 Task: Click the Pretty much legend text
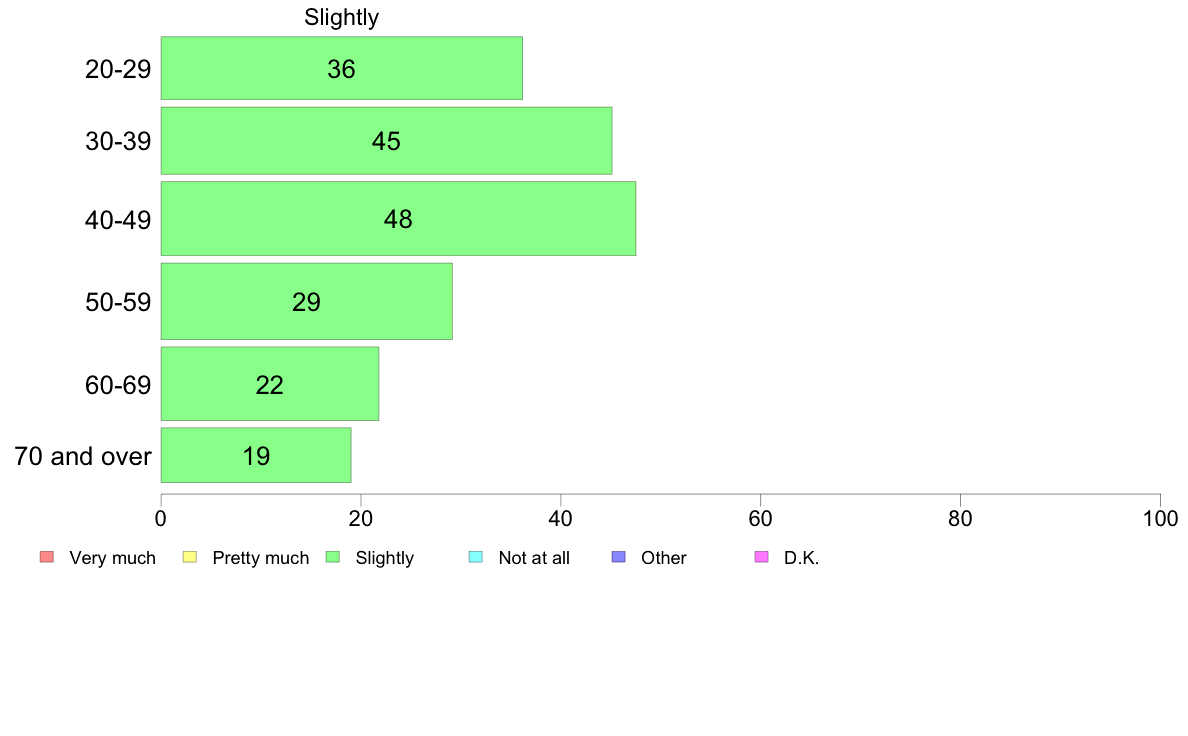click(x=261, y=558)
